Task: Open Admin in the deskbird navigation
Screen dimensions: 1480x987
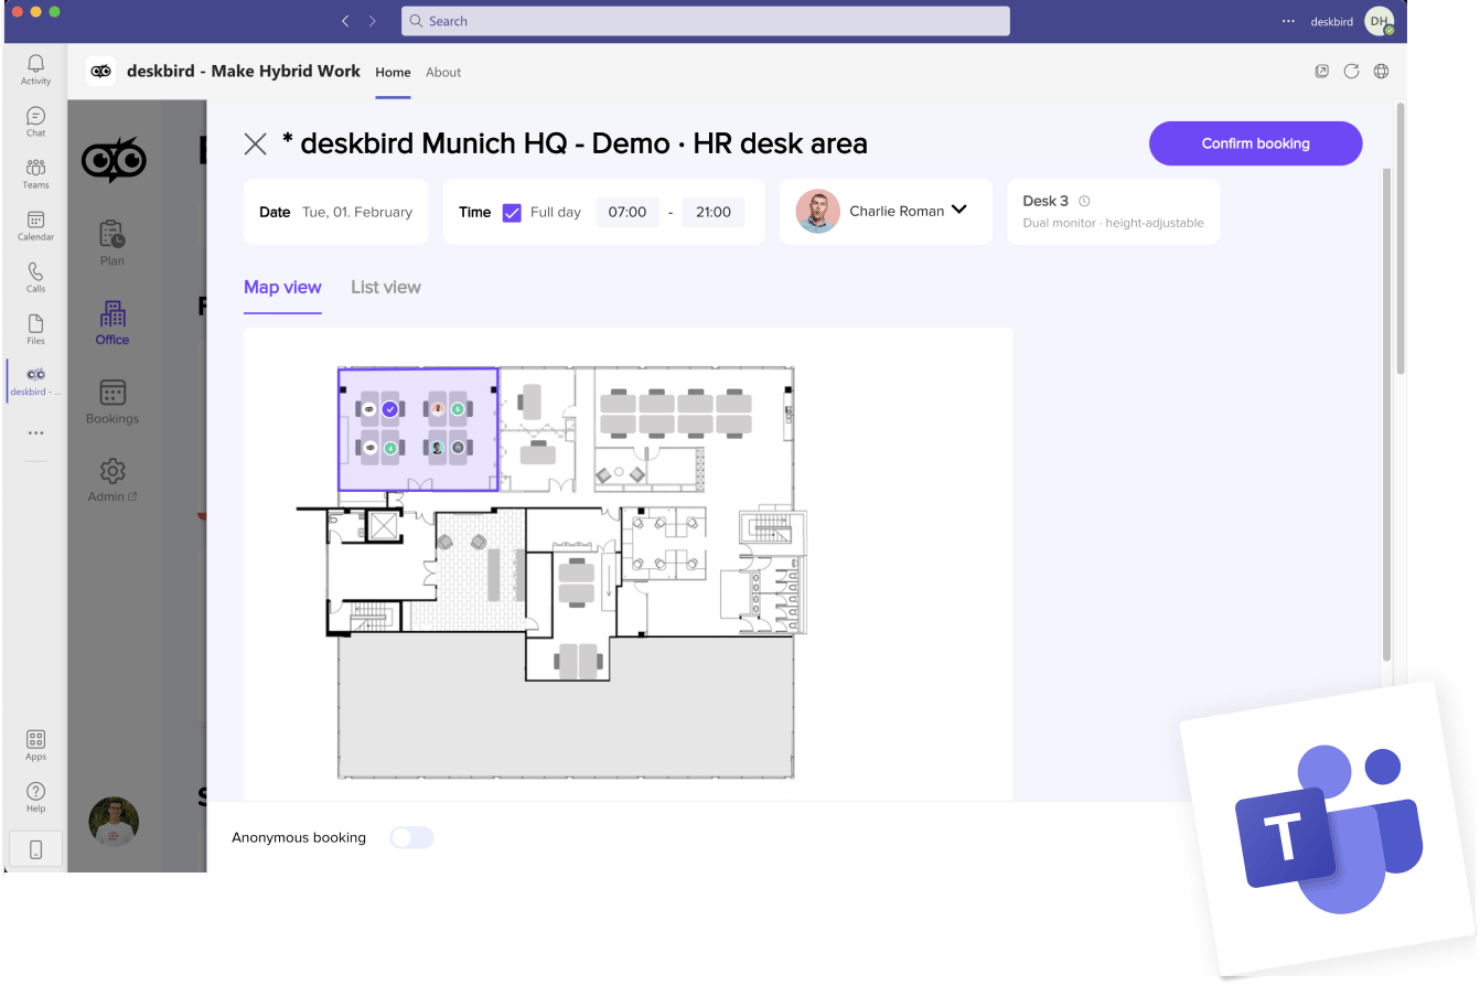Action: [x=112, y=480]
